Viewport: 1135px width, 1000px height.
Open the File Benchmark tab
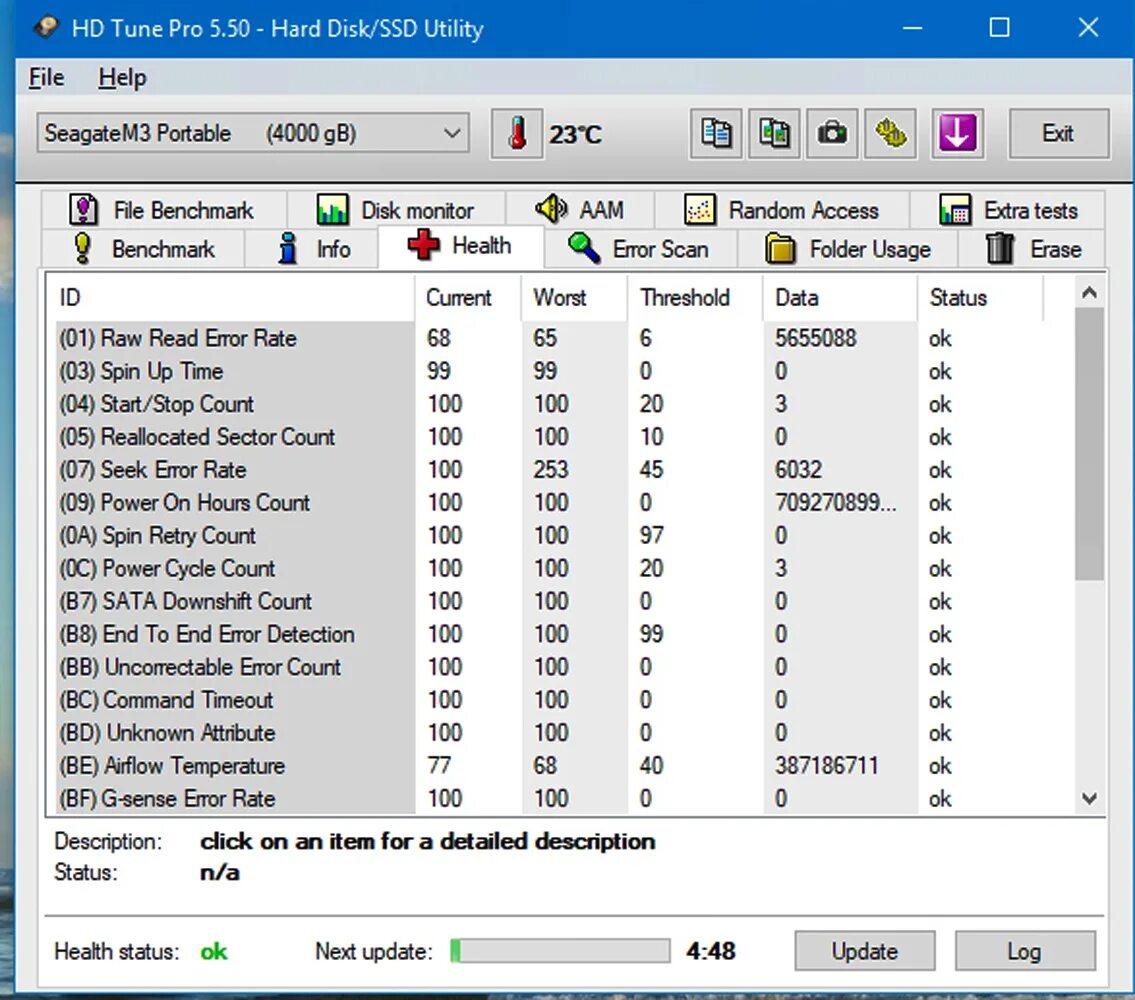tap(163, 210)
